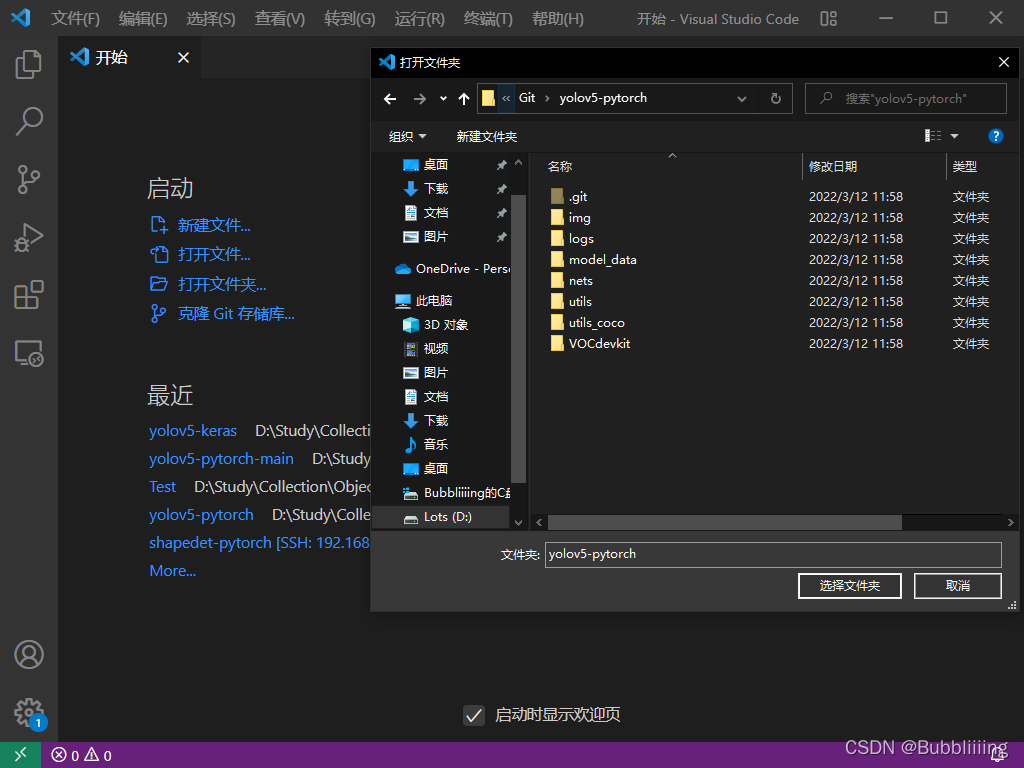Open Source Control view in activity bar
The image size is (1024, 768).
click(28, 179)
